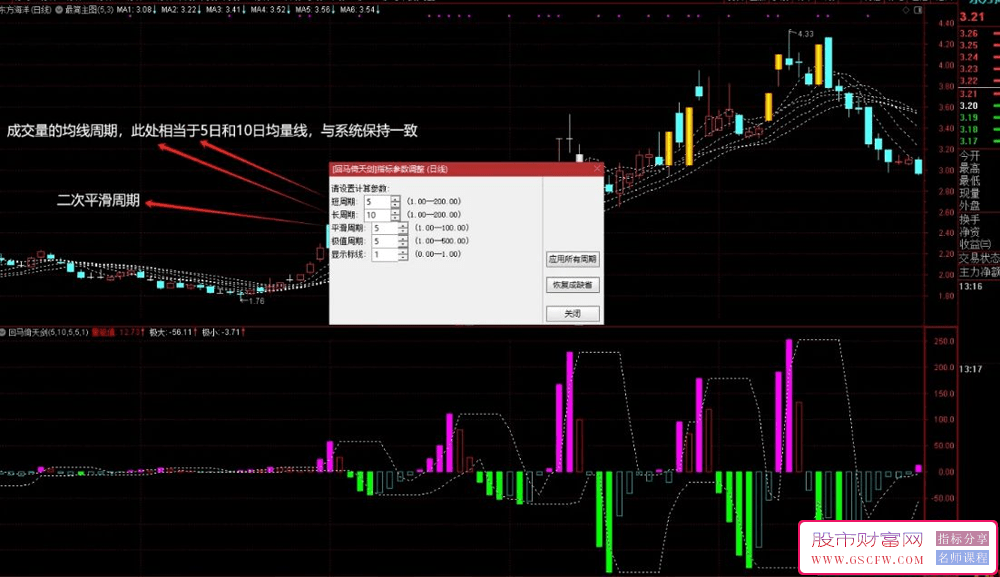The height and width of the screenshot is (577, 1000).
Task: Click the white 3.20 bid price row
Action: 969,106
